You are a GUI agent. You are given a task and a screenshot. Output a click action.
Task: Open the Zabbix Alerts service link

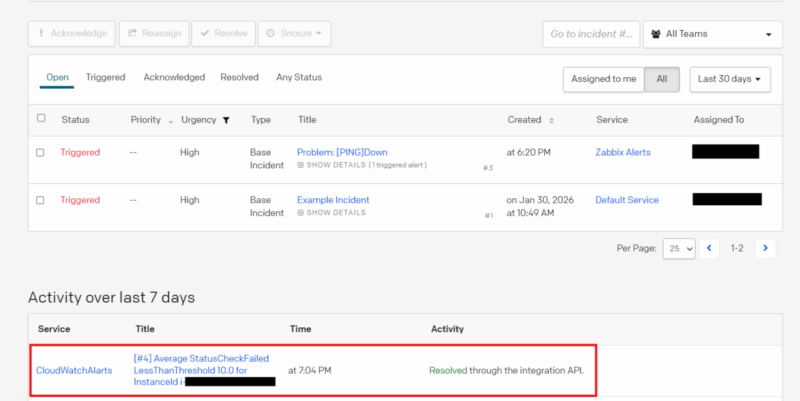[x=622, y=152]
